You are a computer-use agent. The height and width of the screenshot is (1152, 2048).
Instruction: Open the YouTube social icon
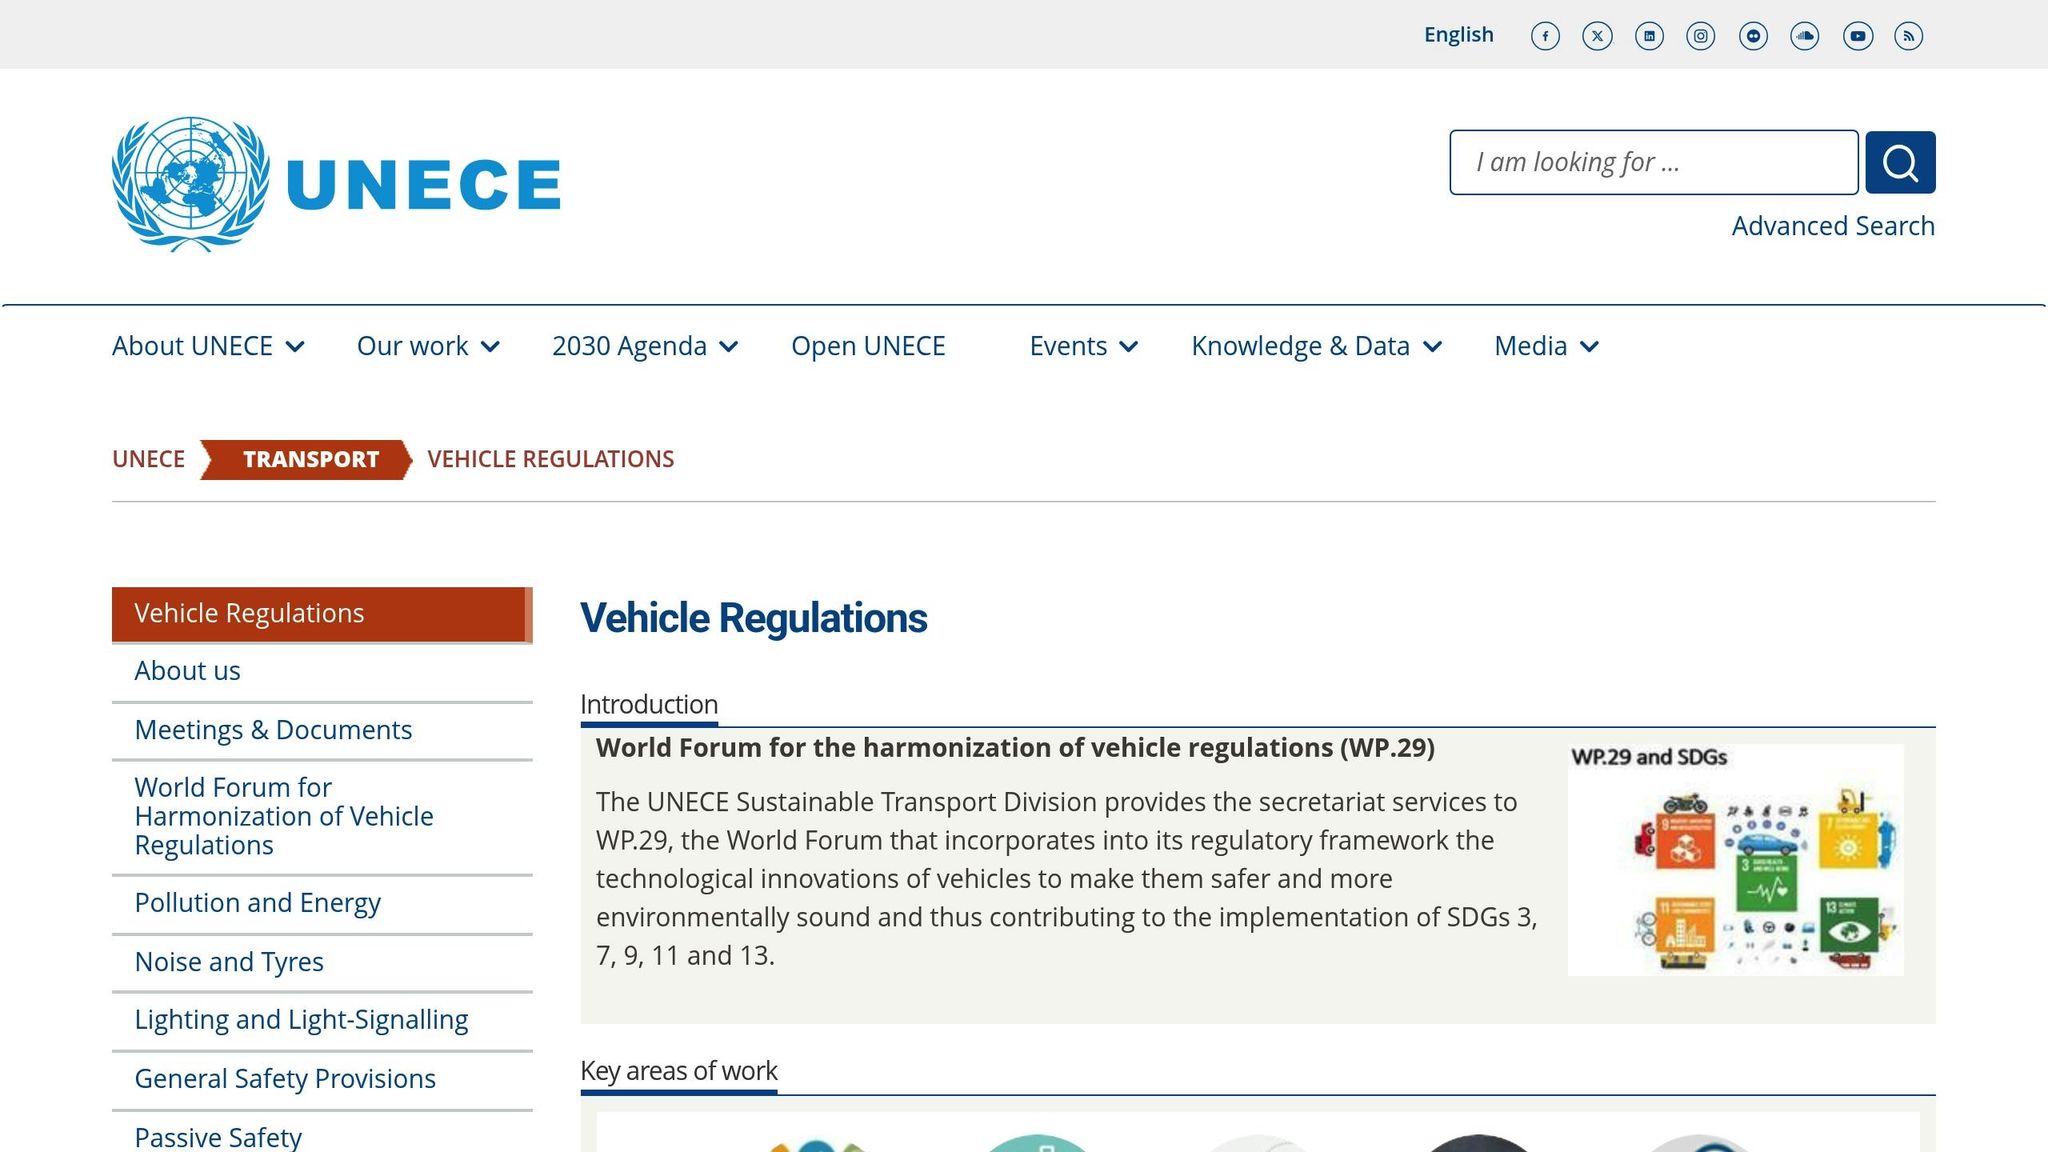click(x=1858, y=36)
